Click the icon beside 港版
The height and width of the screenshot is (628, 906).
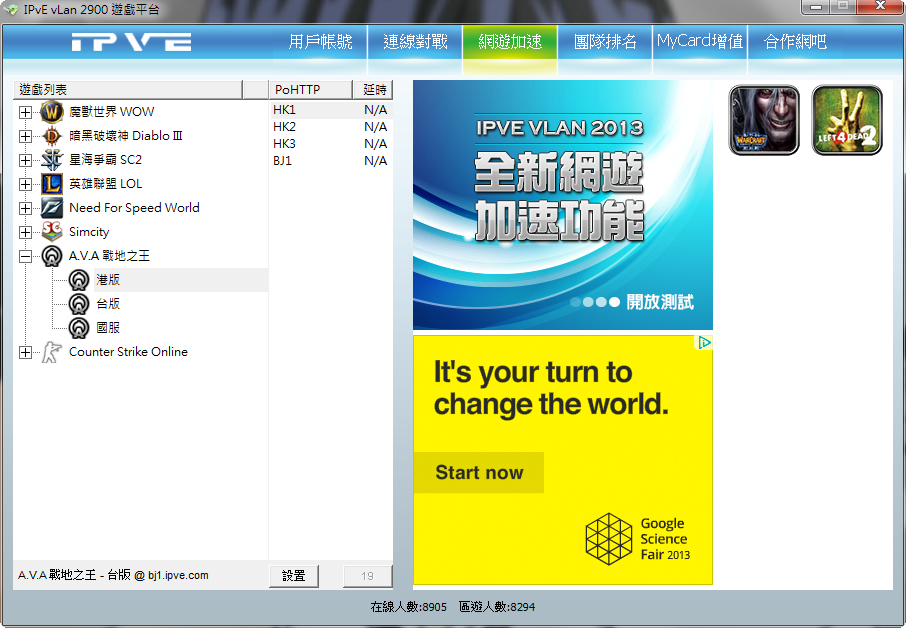coord(79,280)
